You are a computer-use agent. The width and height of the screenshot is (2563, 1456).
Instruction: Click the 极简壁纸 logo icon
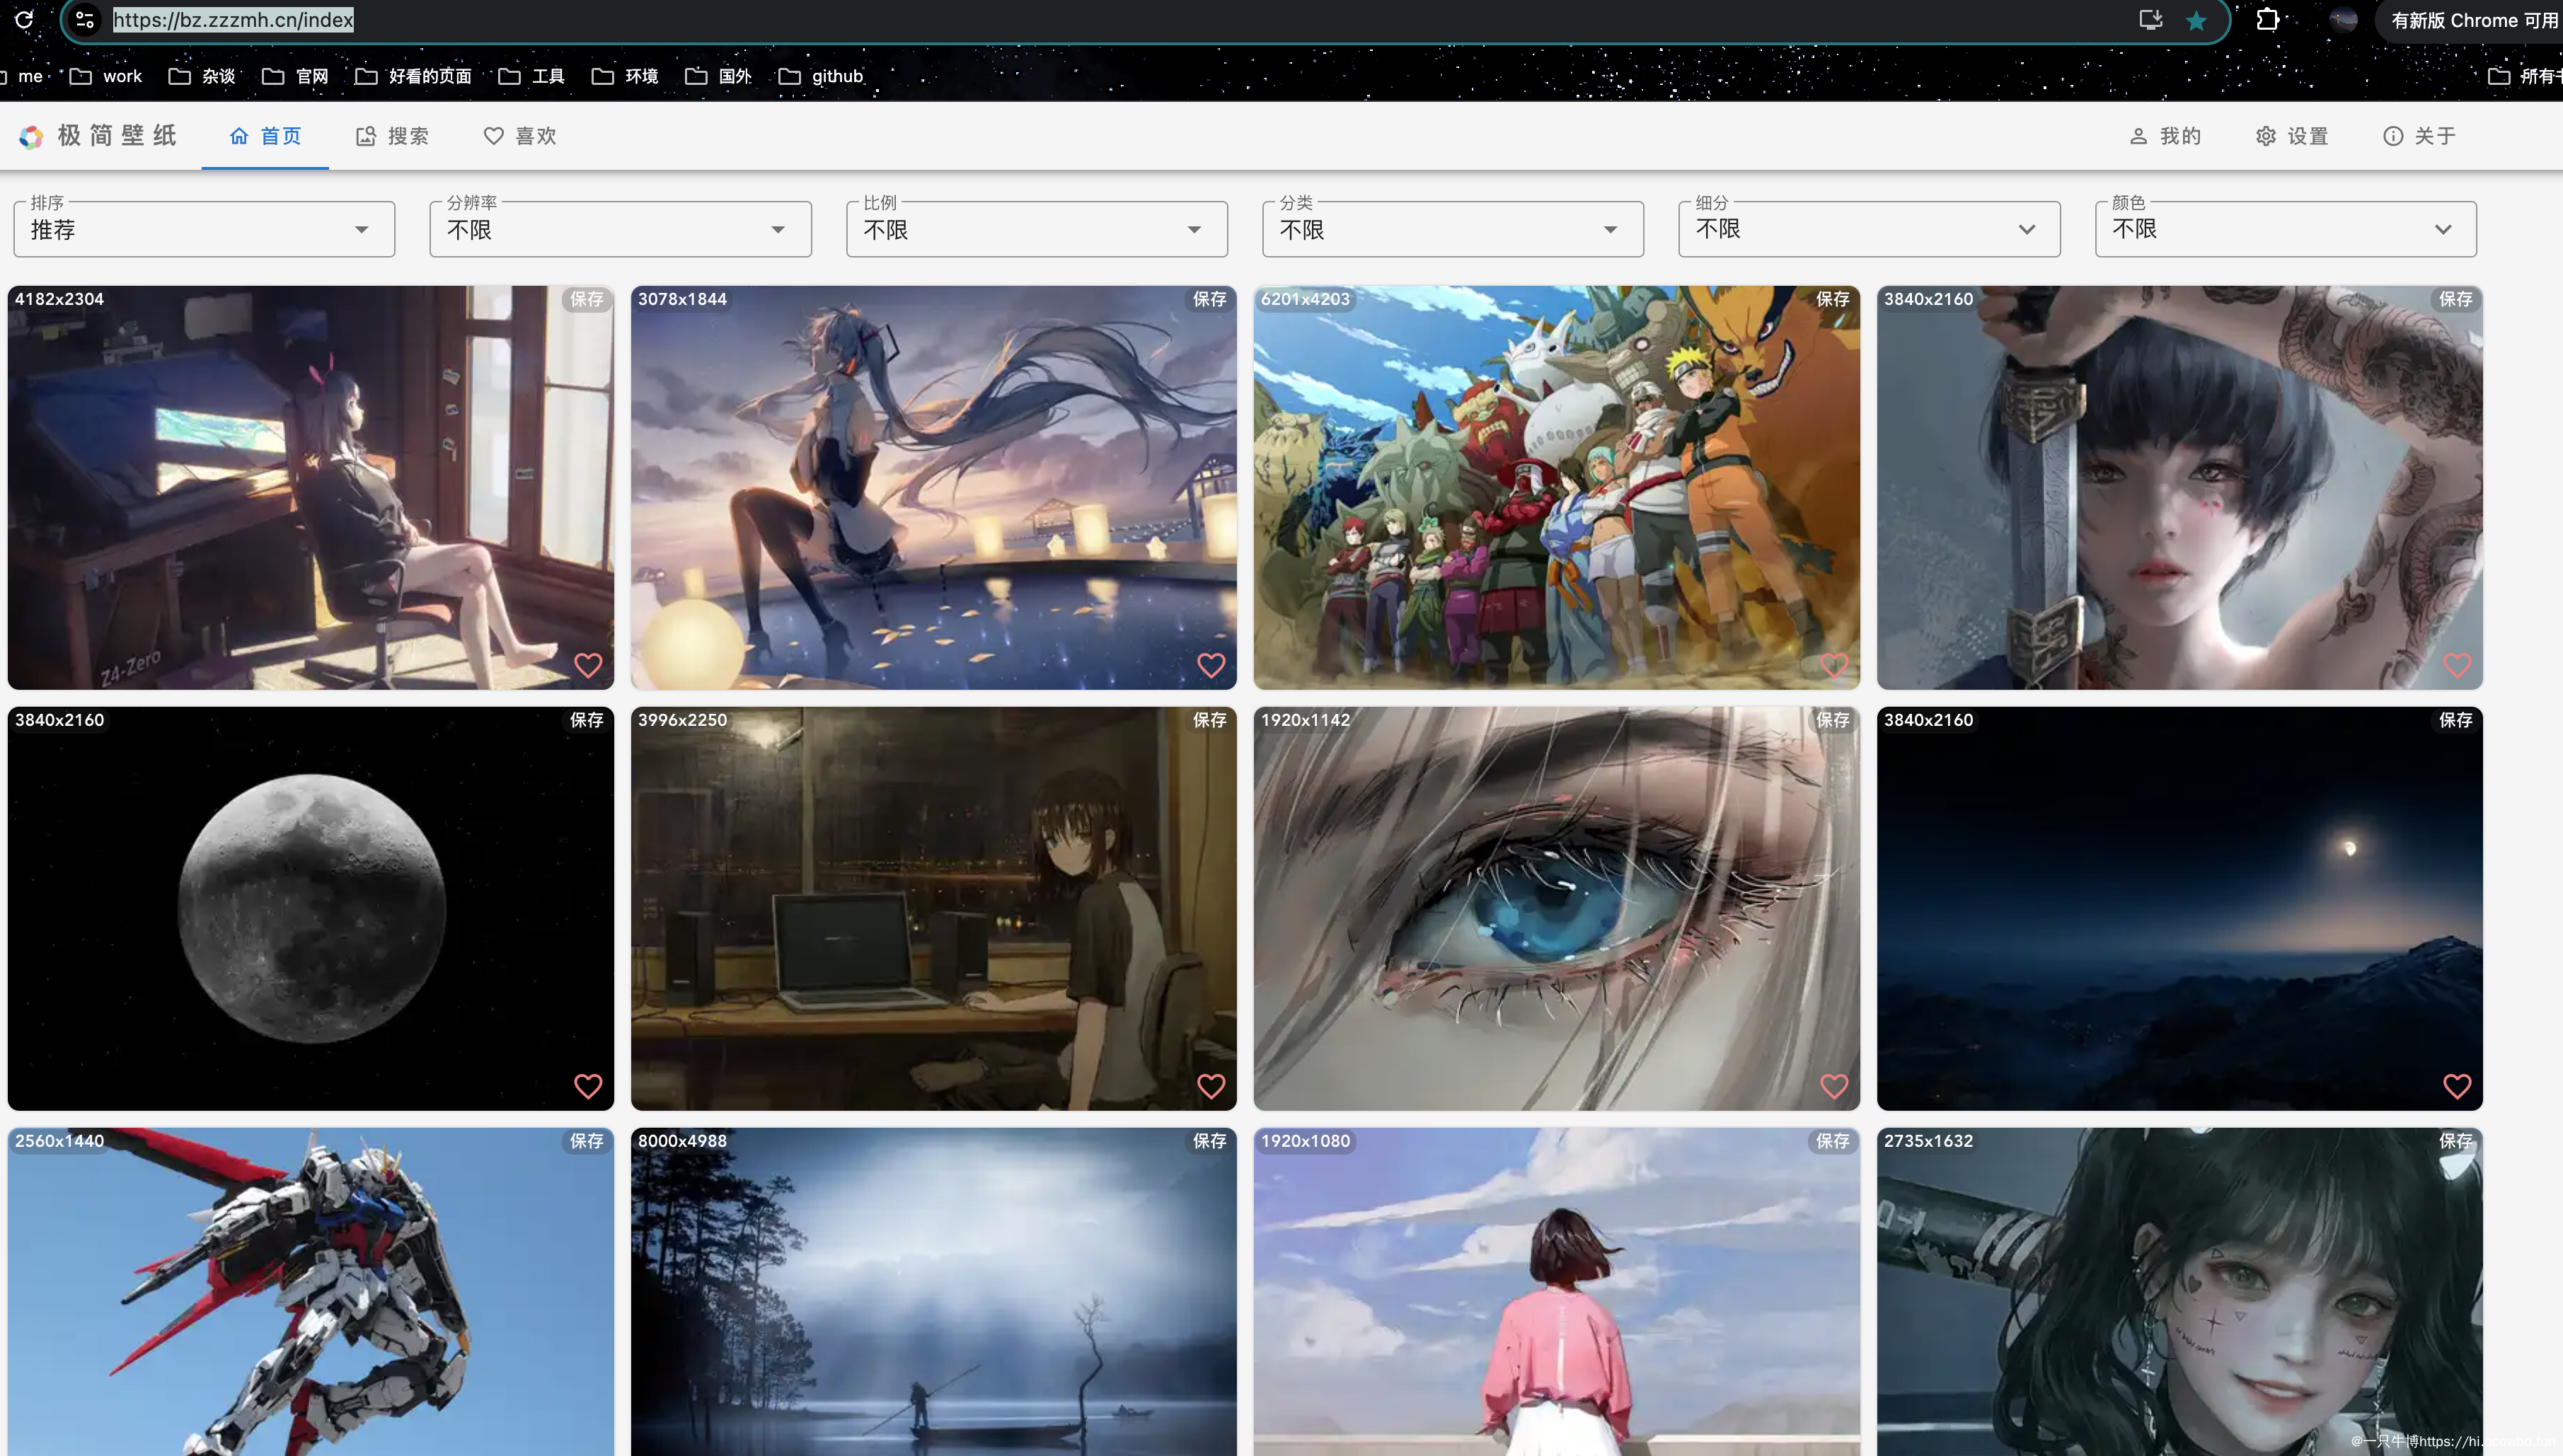31,137
